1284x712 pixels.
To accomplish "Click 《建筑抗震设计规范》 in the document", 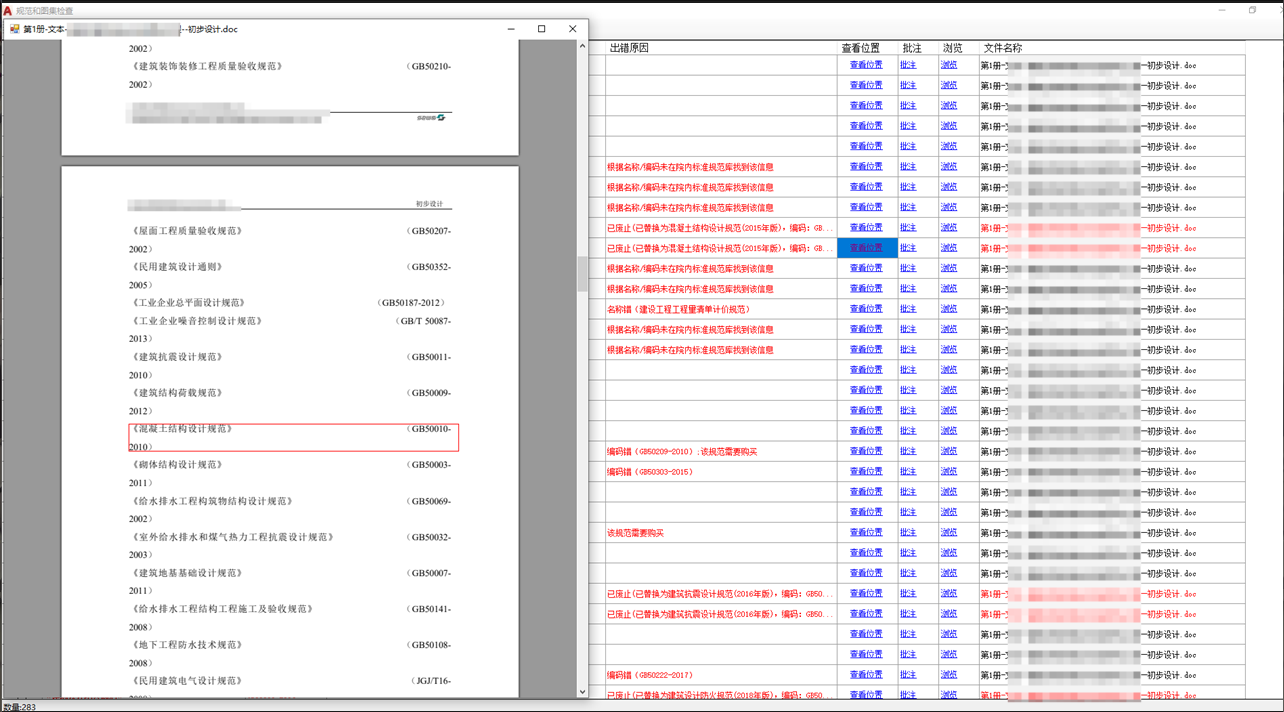I will [177, 357].
